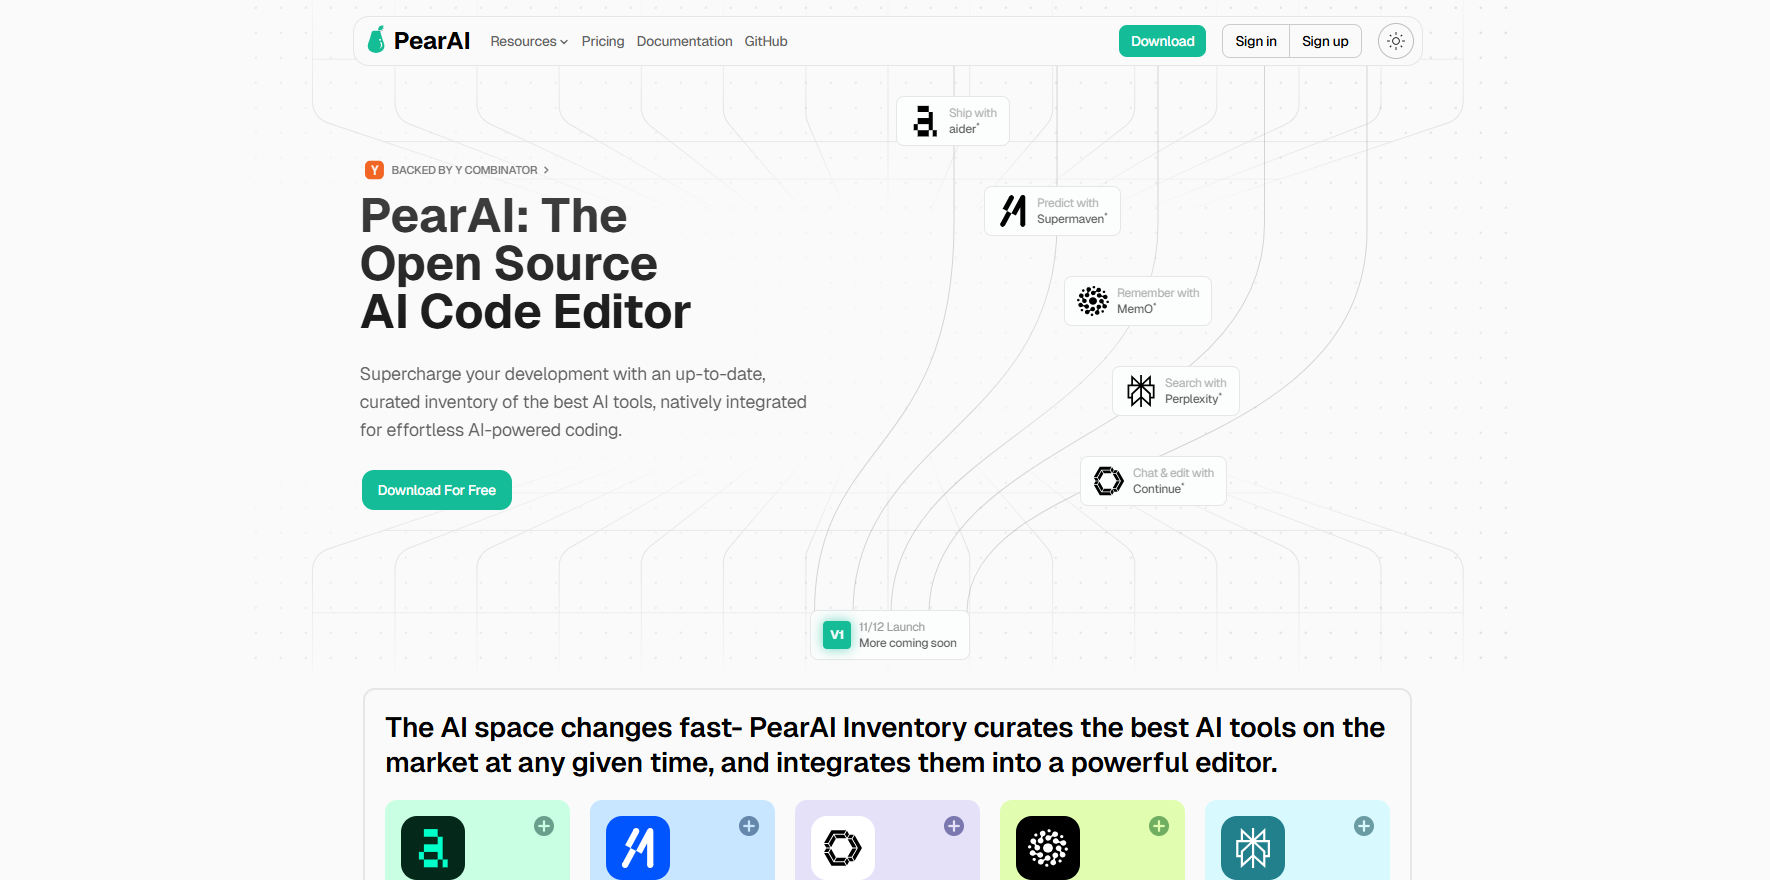Screen dimensions: 1770x880
Task: Click the PearAI brand name
Action: click(432, 41)
